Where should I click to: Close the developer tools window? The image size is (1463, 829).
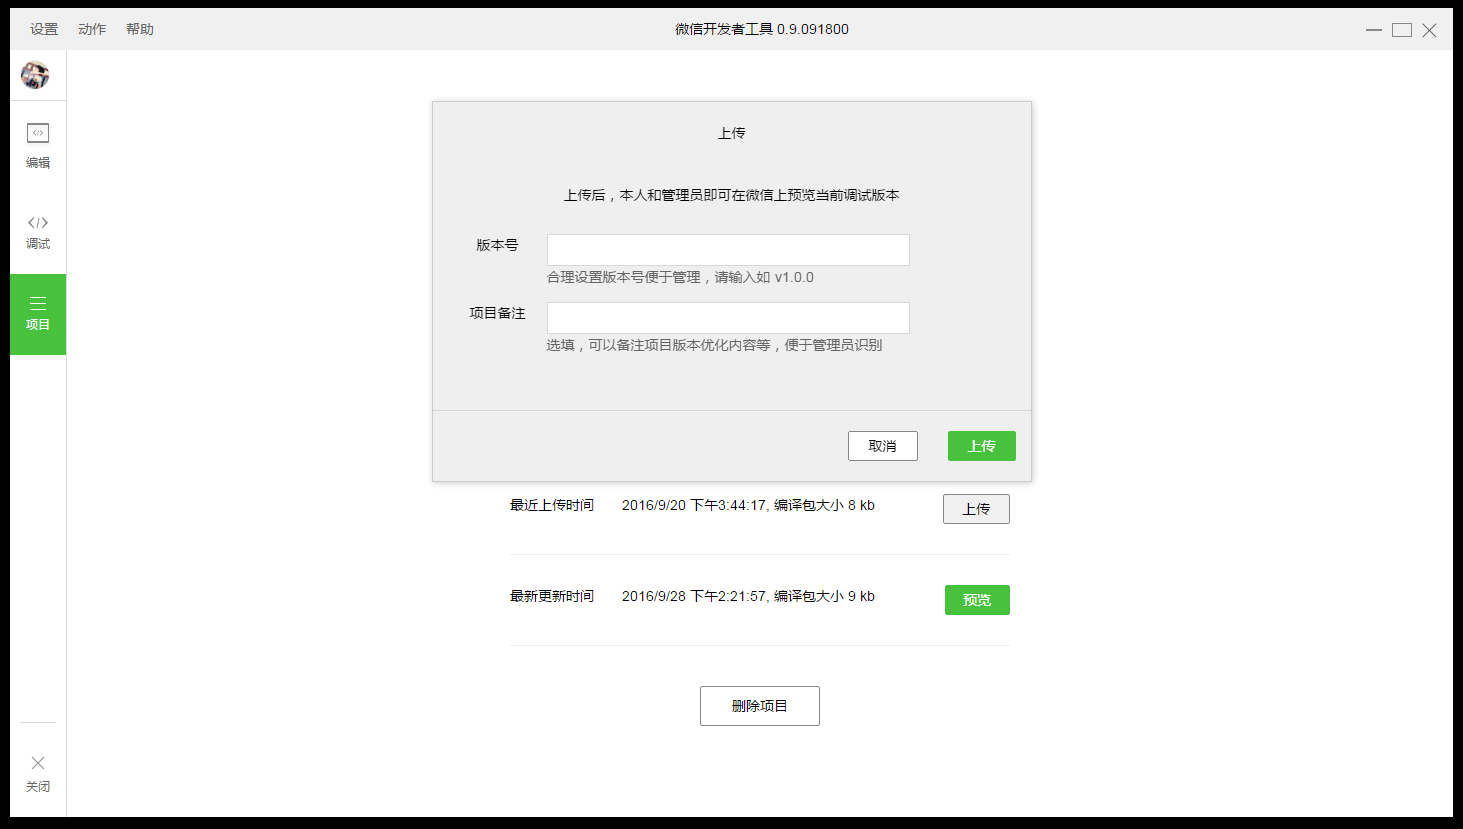coord(1429,30)
